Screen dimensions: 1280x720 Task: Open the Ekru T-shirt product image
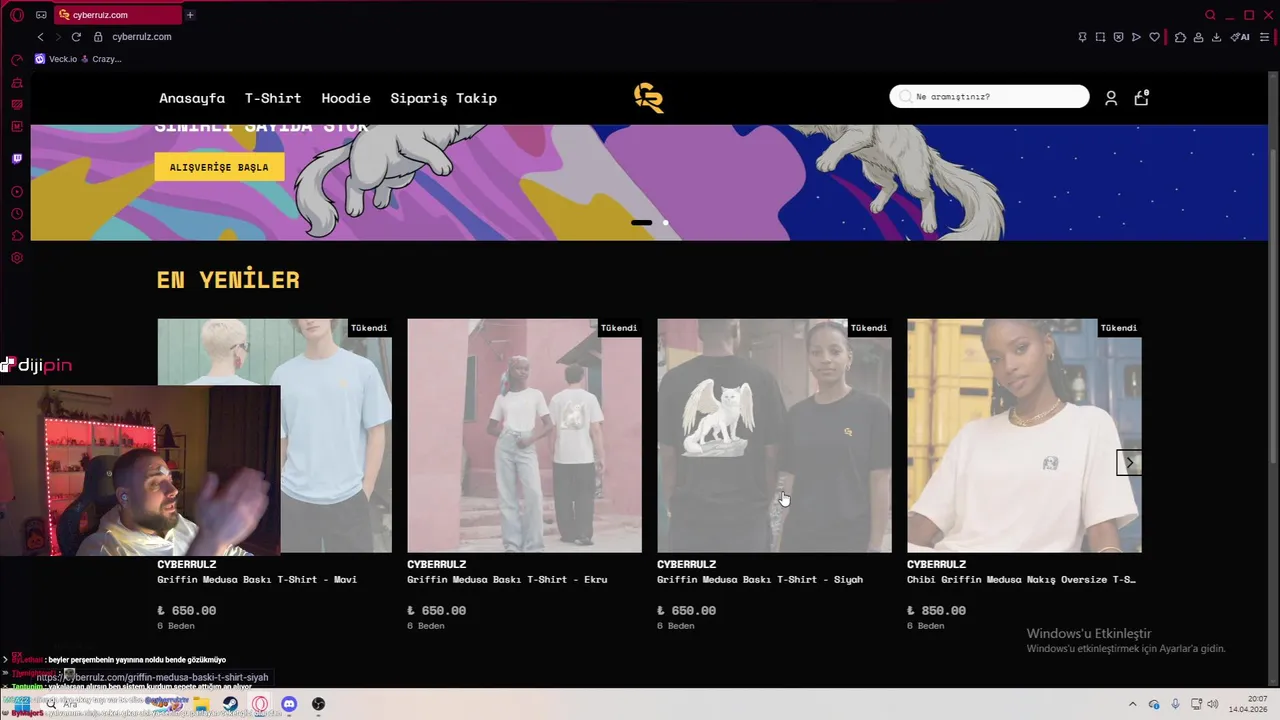524,435
